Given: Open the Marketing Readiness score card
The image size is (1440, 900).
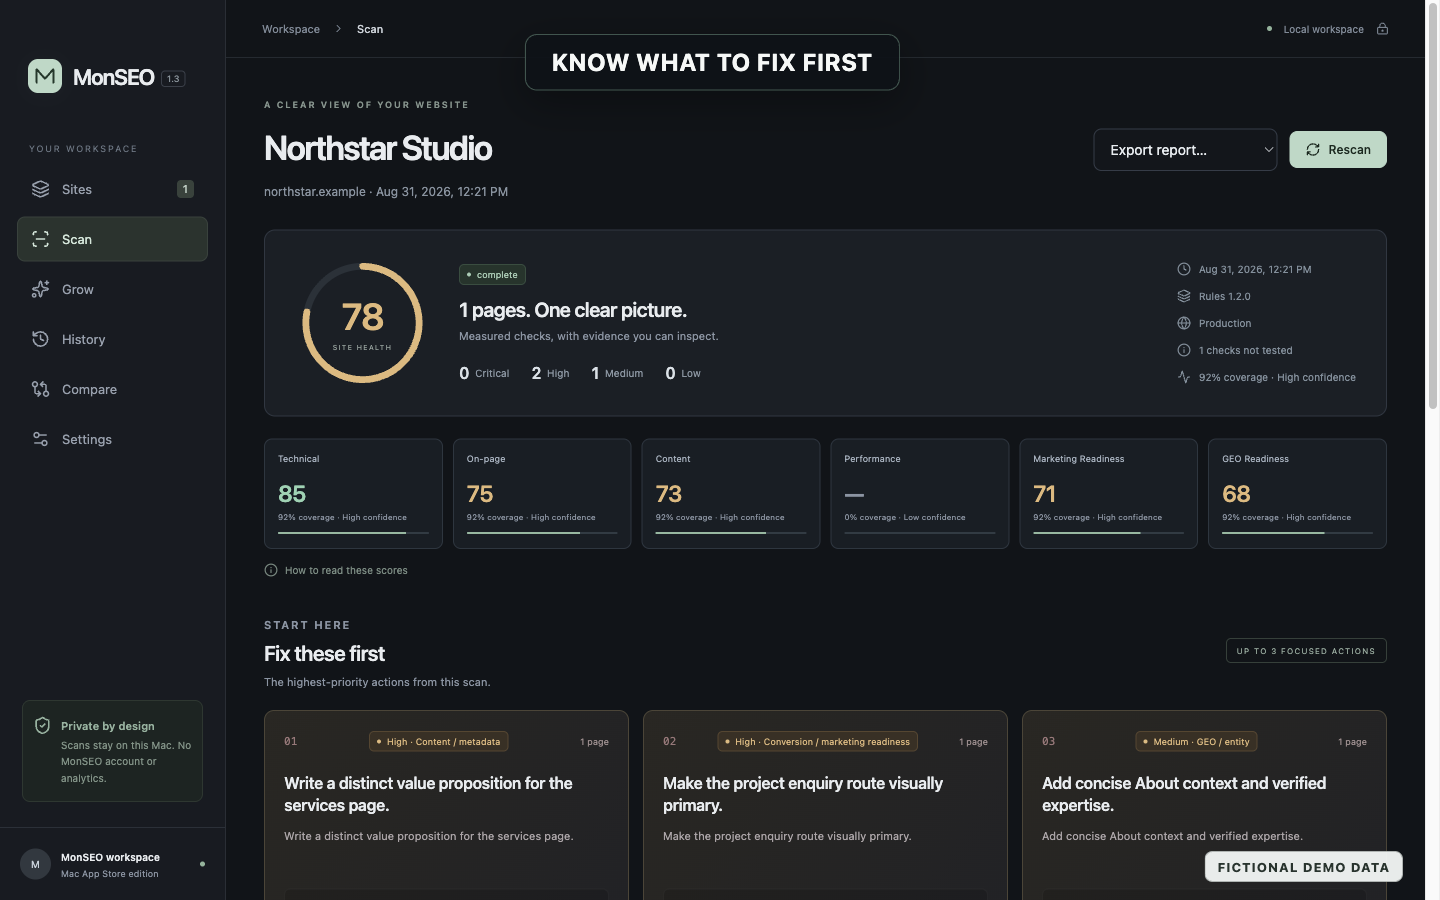Looking at the screenshot, I should click(1108, 494).
